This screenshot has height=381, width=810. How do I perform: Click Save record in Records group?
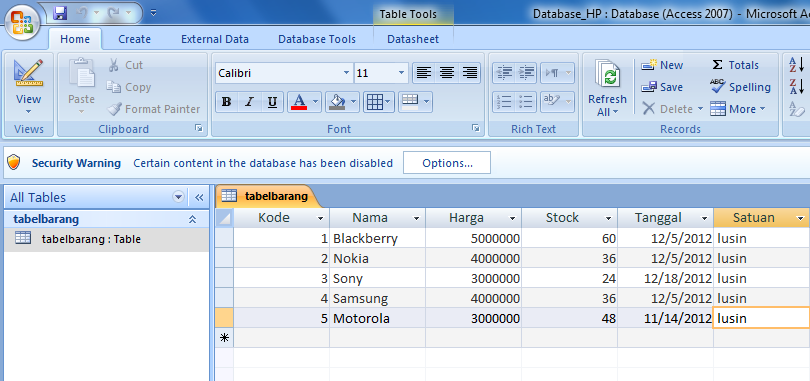tap(662, 87)
